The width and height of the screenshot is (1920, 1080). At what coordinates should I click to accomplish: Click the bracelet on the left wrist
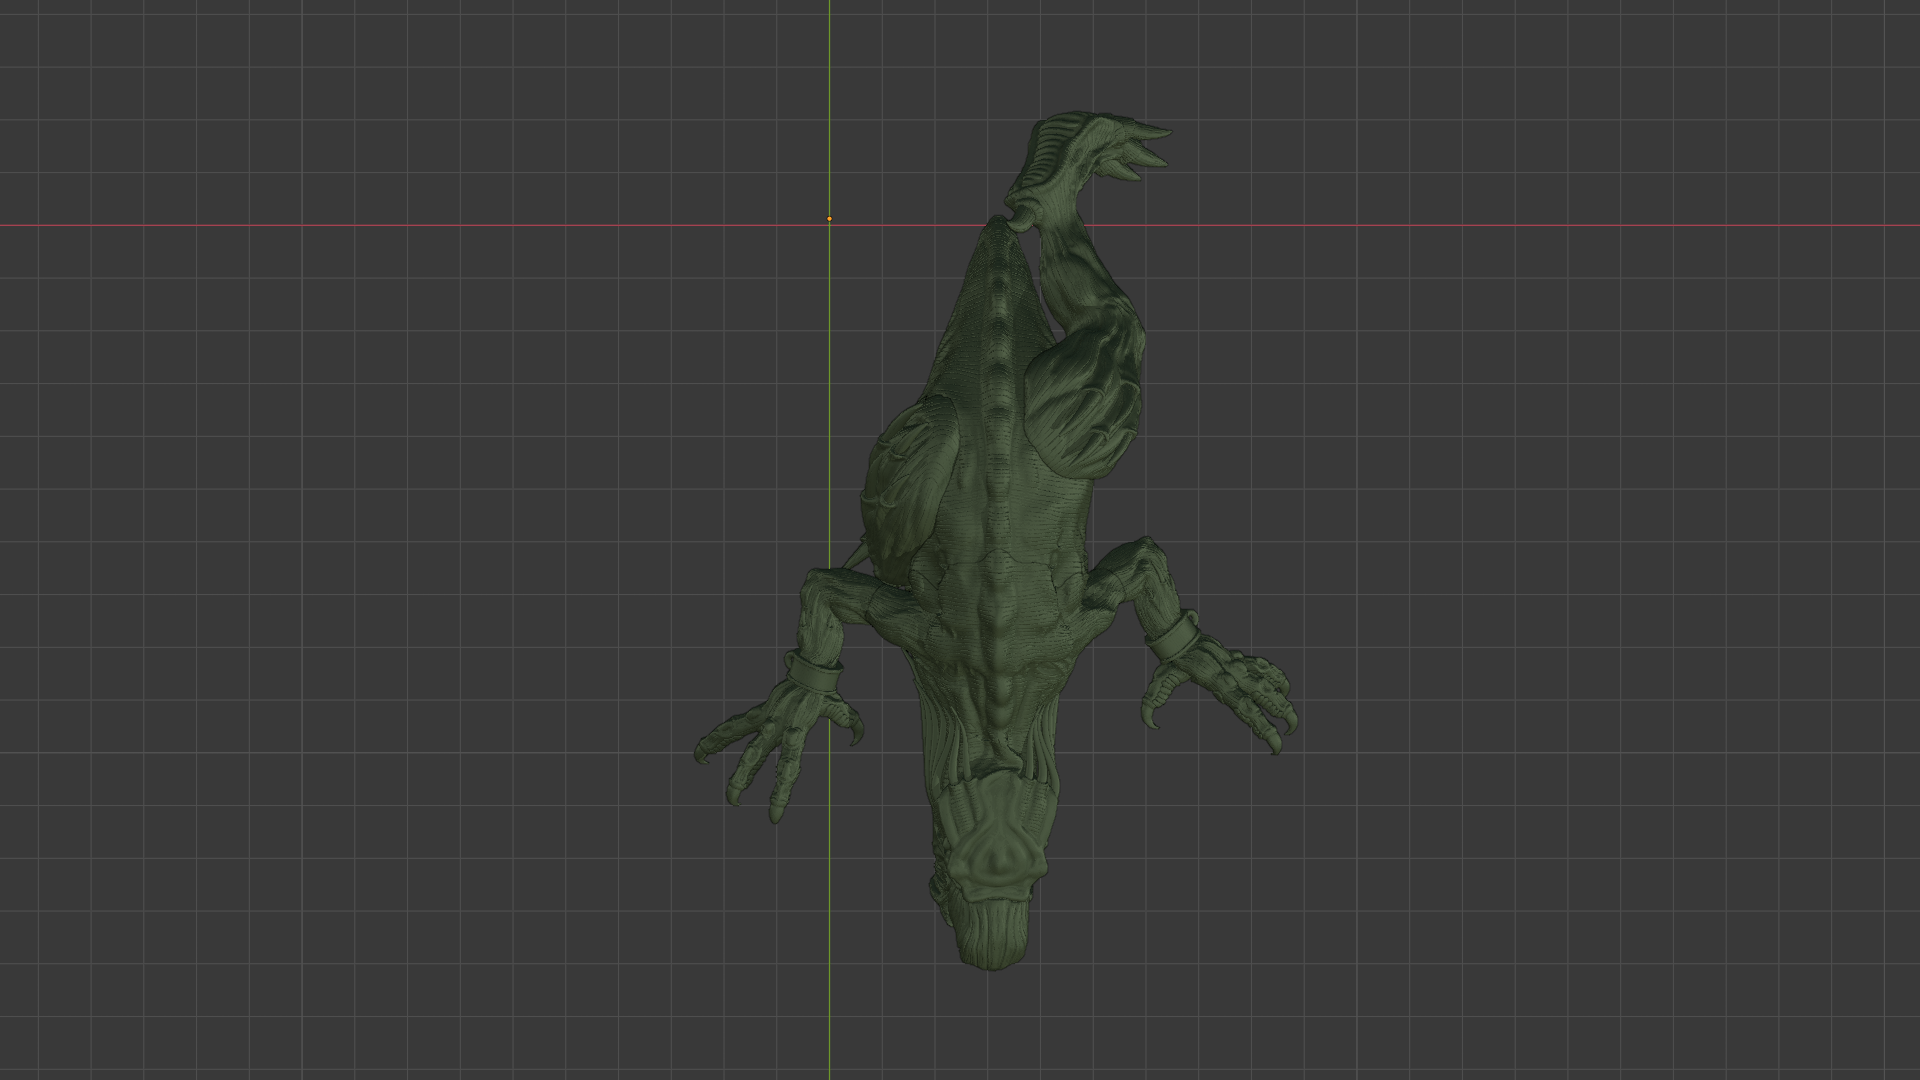pos(812,675)
